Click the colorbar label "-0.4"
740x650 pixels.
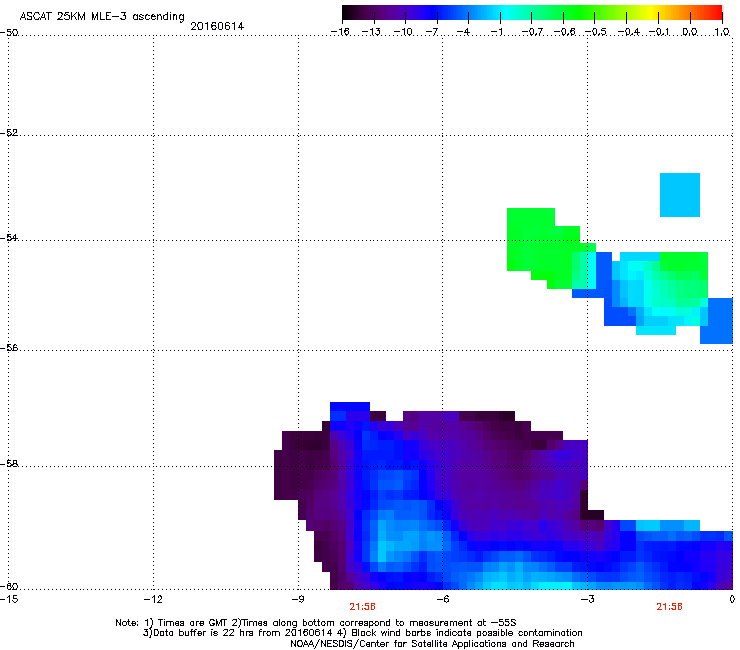tap(628, 32)
